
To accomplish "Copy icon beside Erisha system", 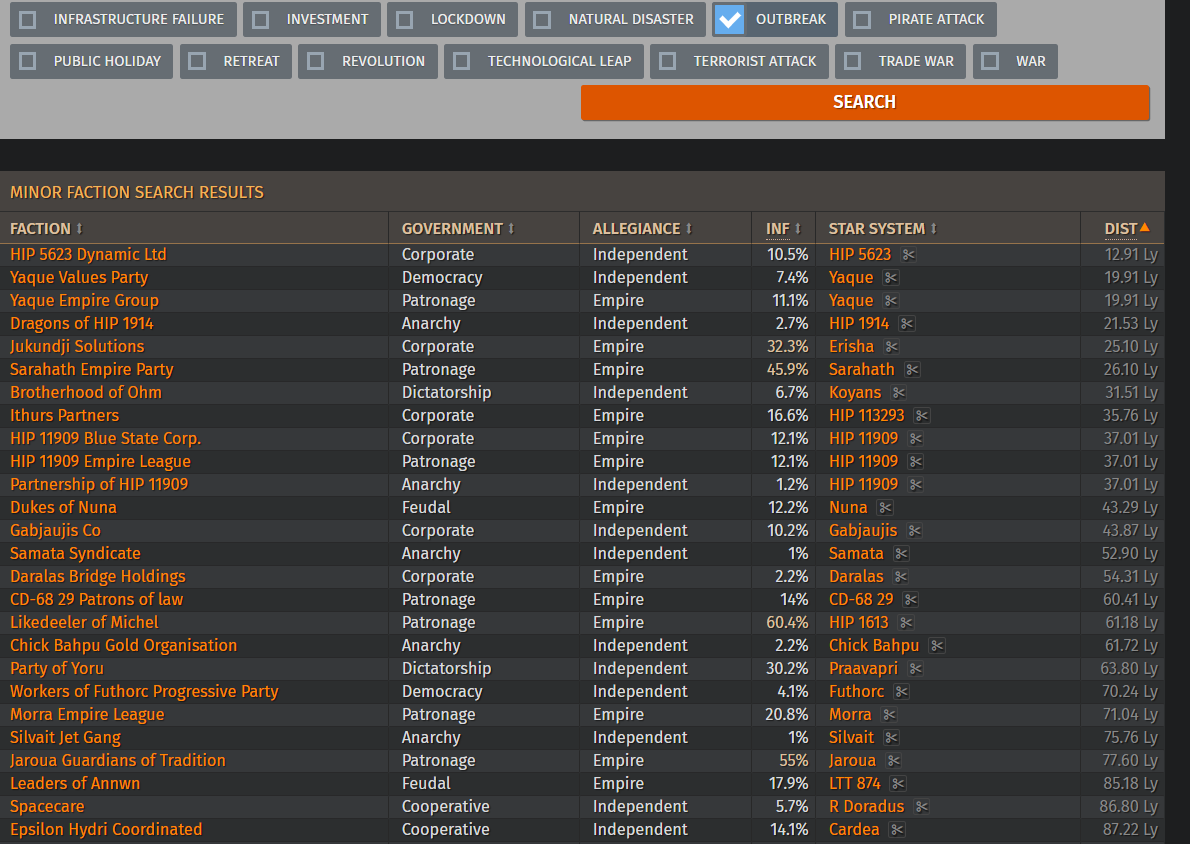I will (x=892, y=347).
